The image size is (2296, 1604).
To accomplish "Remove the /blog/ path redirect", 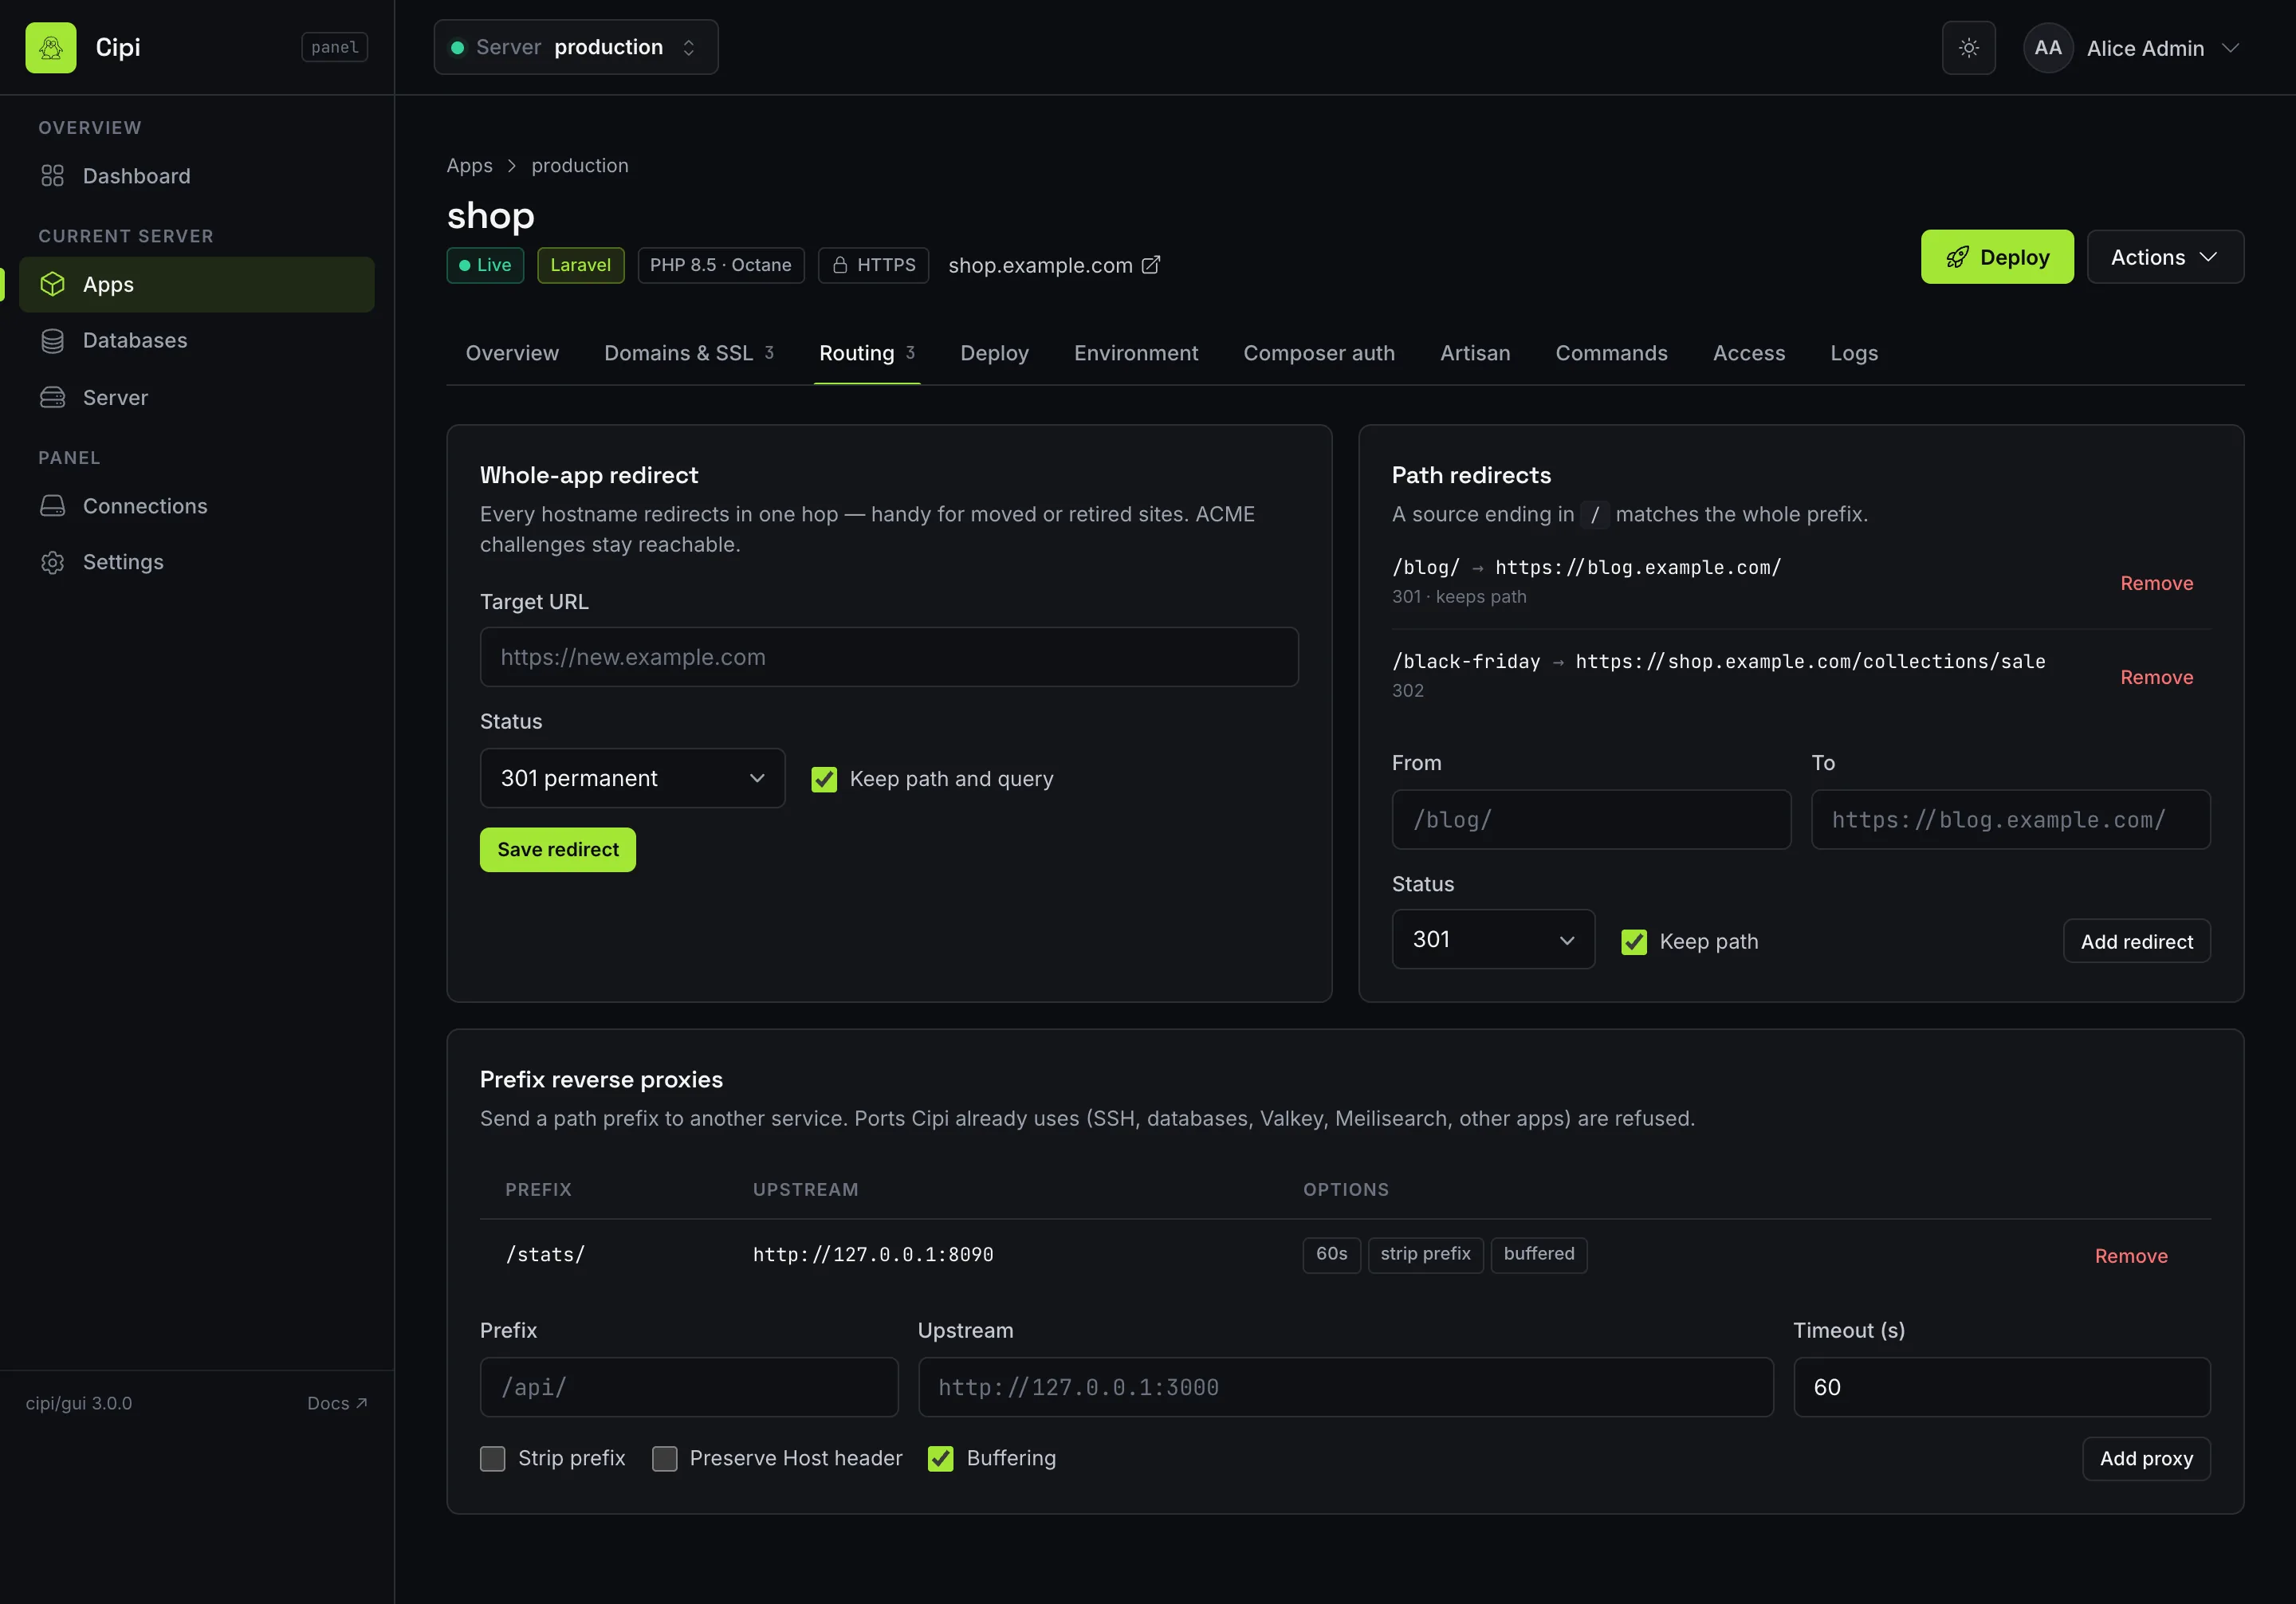I will click(2156, 583).
